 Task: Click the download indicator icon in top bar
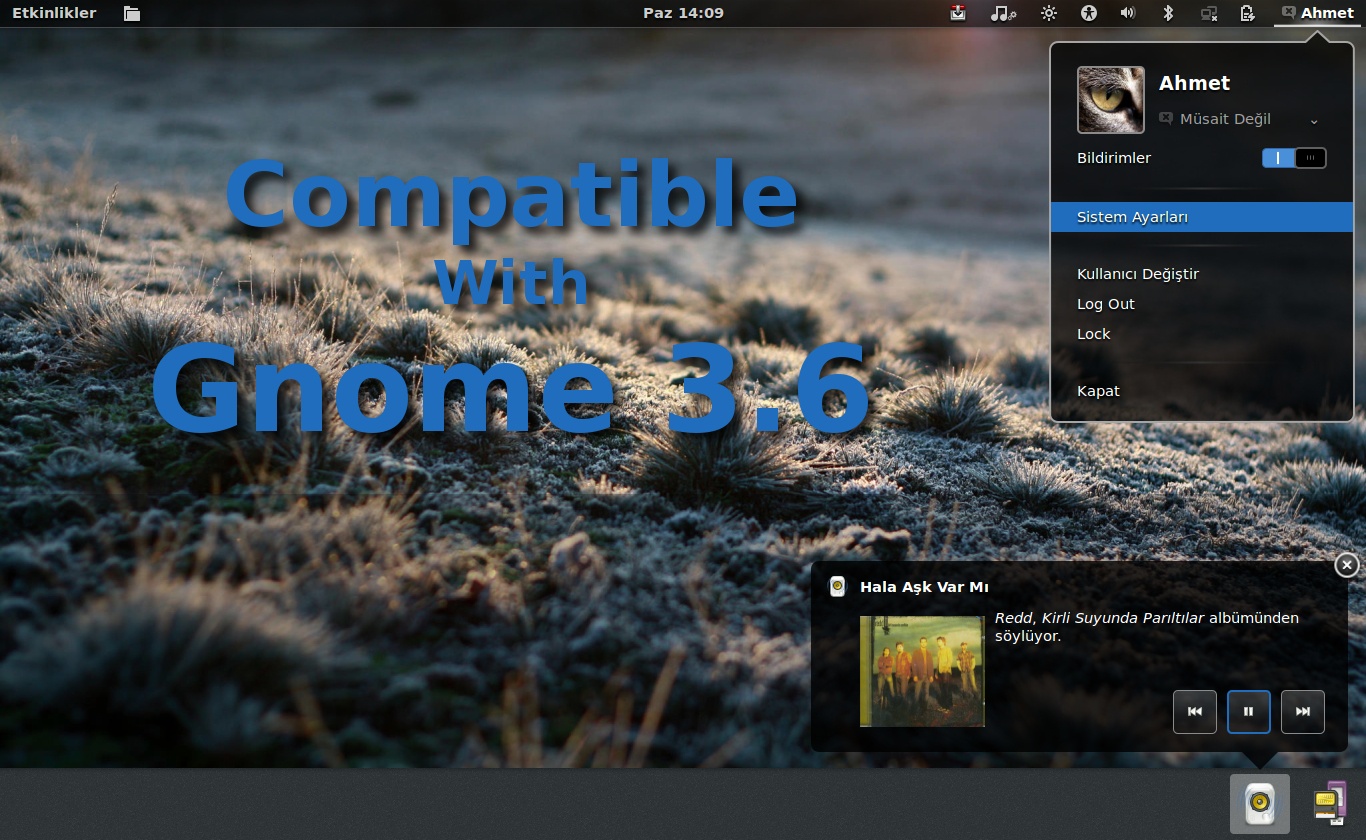click(958, 13)
